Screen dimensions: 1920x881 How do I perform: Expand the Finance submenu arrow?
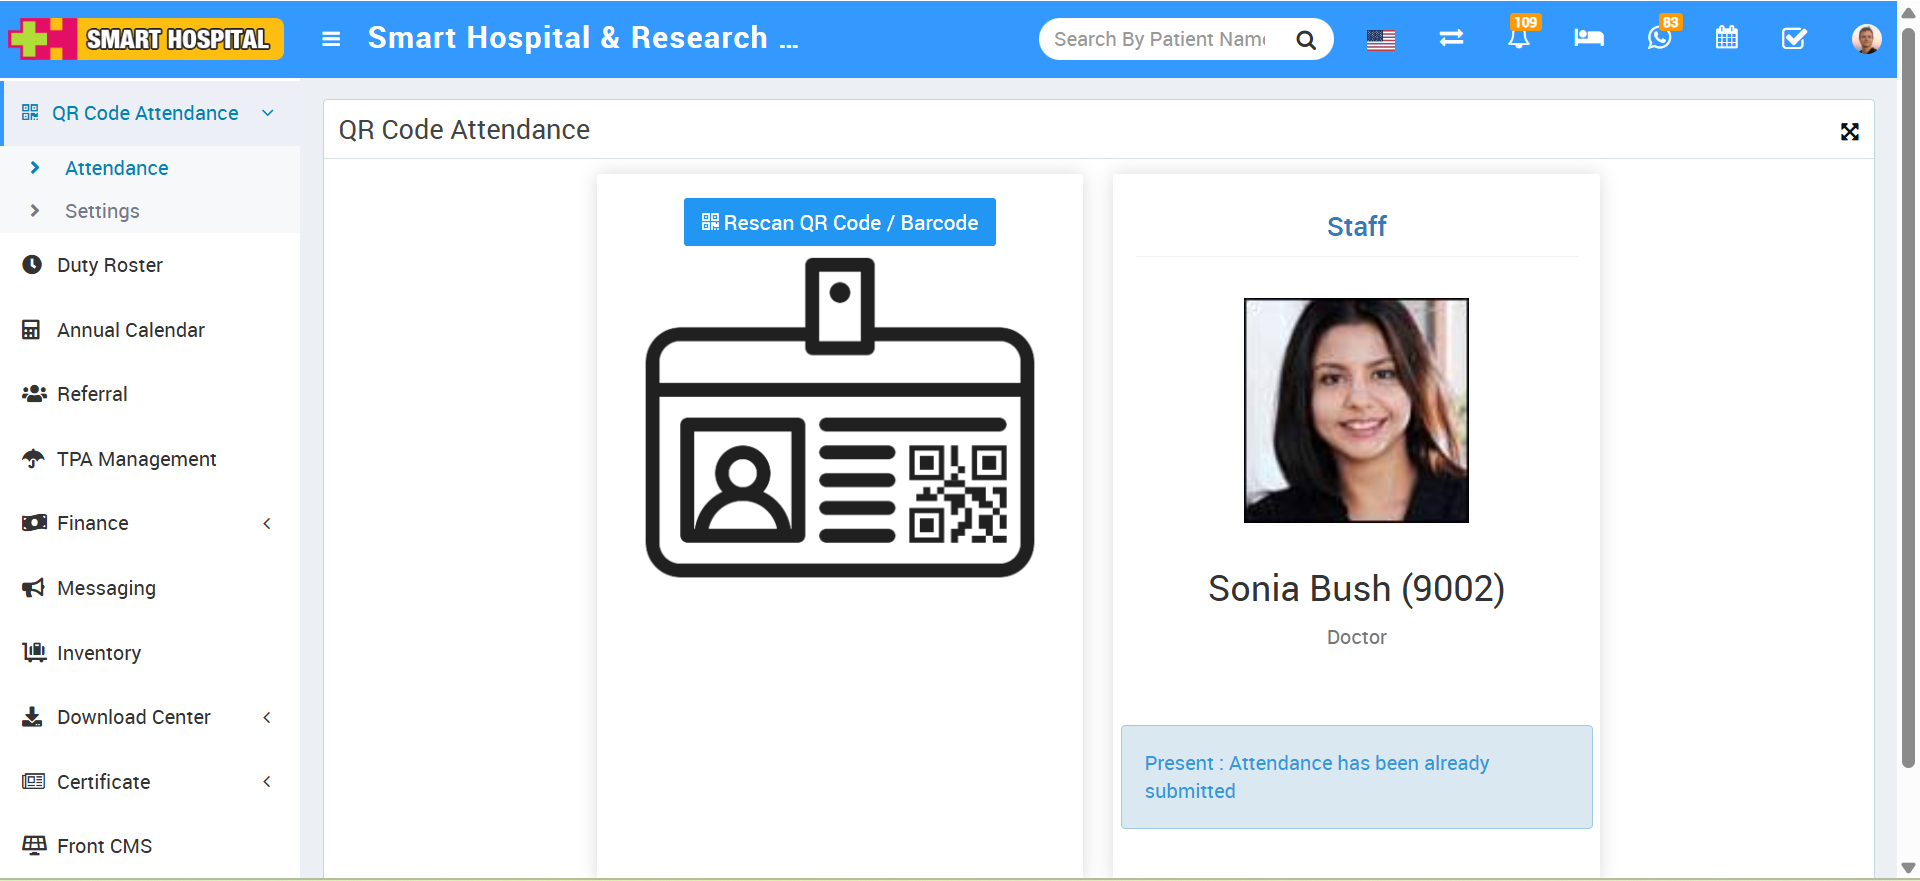267,523
